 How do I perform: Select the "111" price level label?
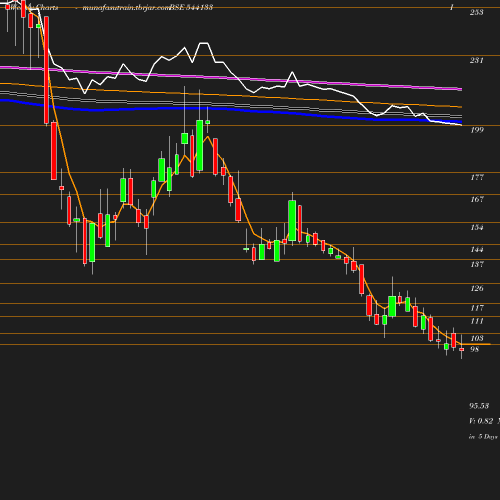click(x=477, y=321)
